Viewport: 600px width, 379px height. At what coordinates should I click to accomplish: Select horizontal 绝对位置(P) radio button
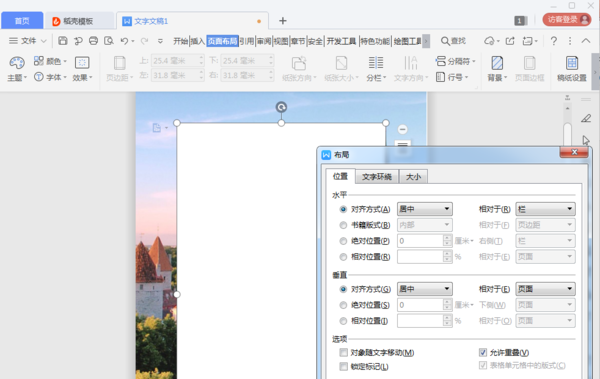pos(343,241)
